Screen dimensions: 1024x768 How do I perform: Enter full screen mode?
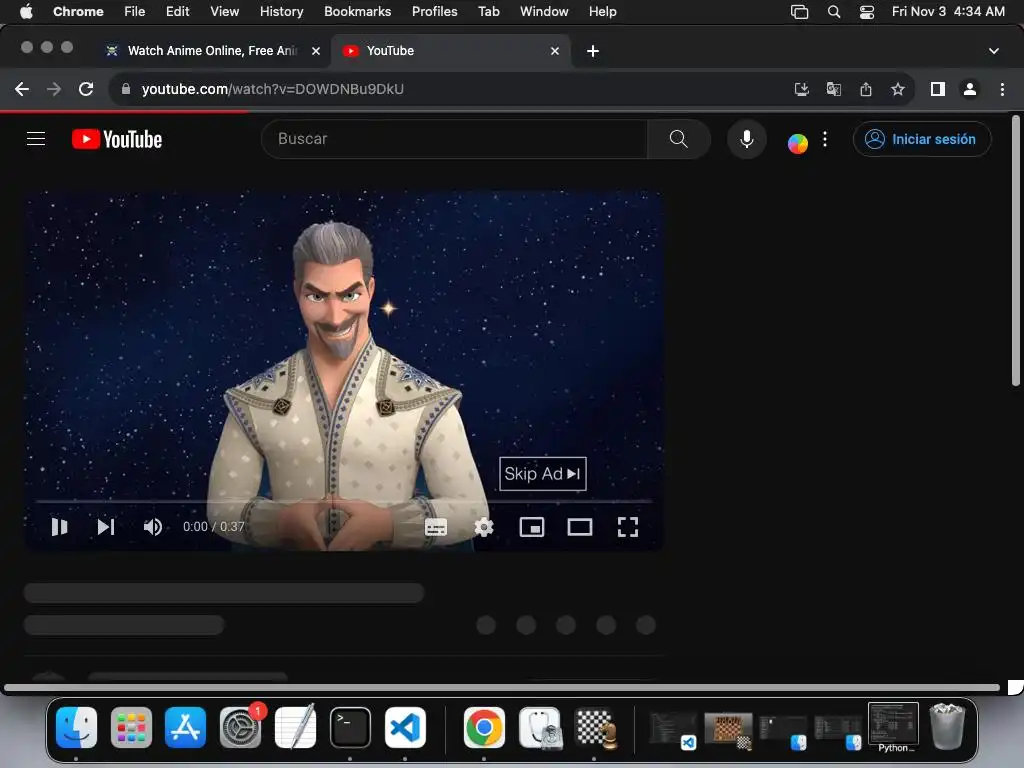coord(628,527)
